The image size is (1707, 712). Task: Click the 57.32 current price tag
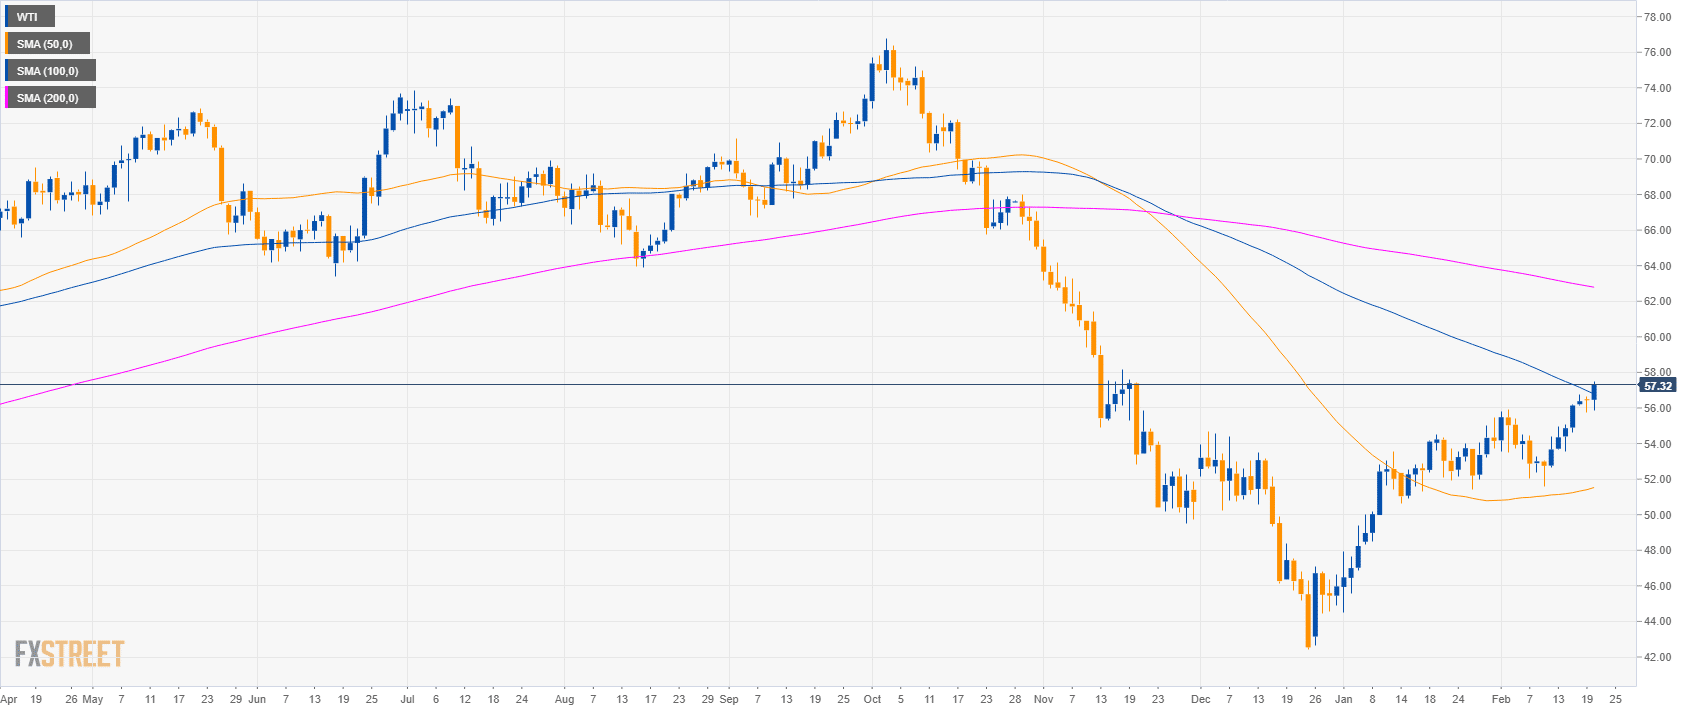(x=1657, y=386)
